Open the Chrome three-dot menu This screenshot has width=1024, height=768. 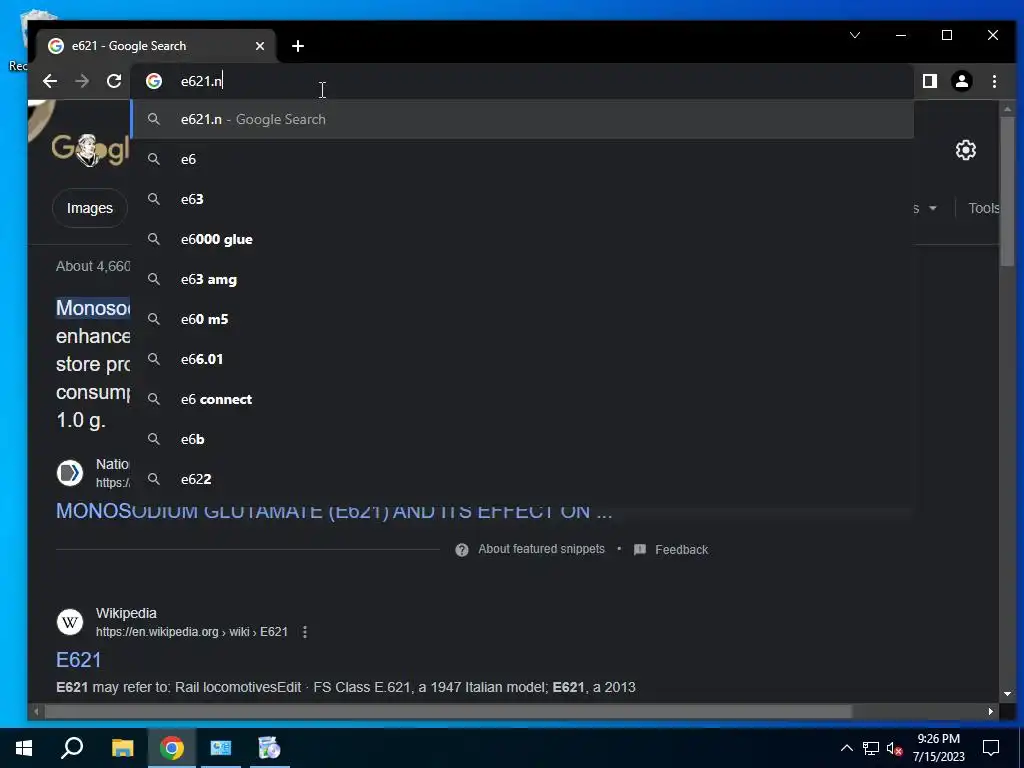click(x=994, y=81)
